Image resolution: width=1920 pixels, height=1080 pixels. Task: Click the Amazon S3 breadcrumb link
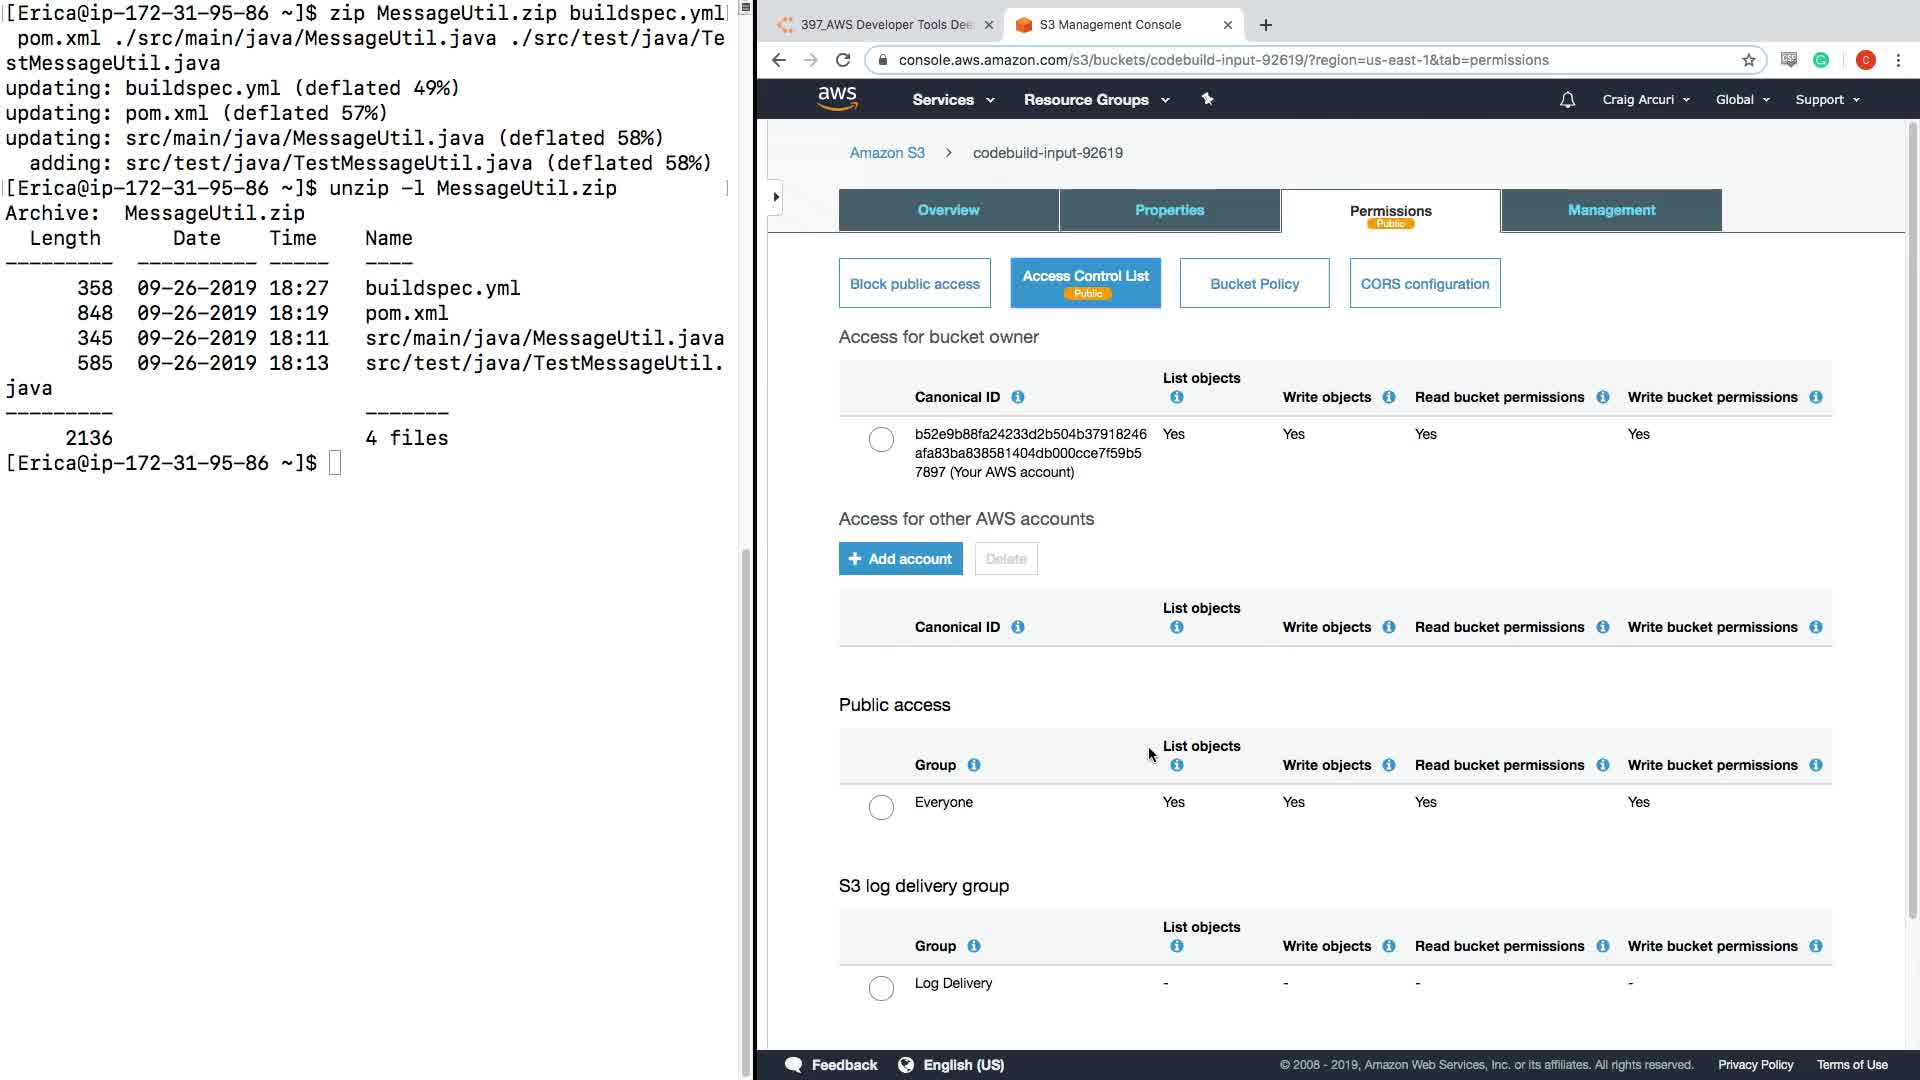coord(887,153)
